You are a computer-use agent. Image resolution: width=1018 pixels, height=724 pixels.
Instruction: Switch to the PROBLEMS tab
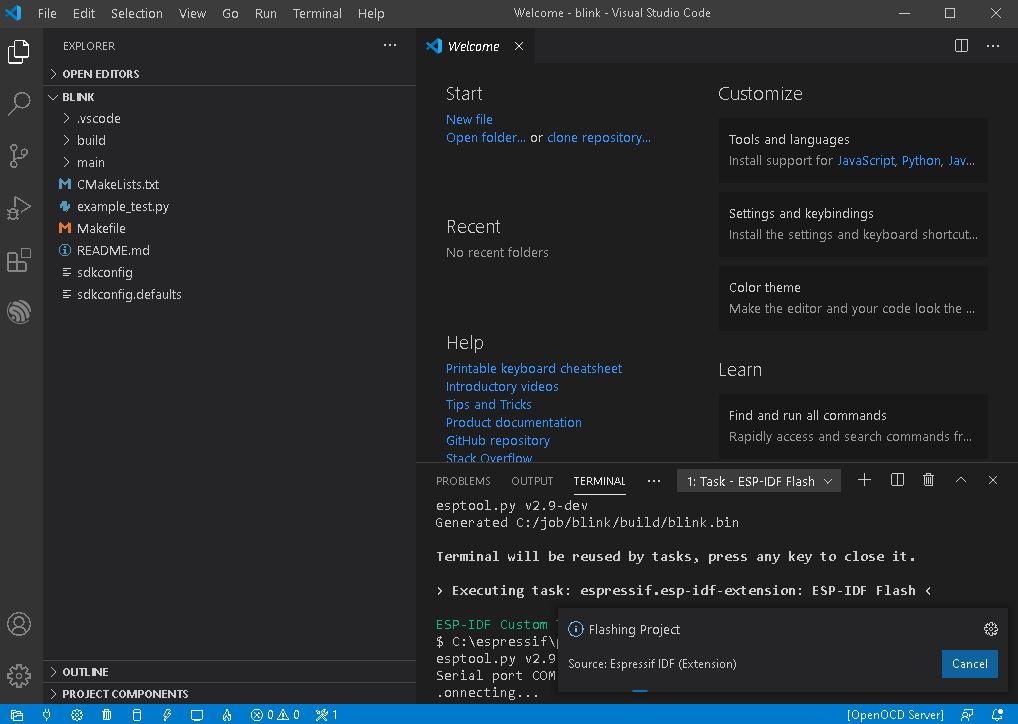(463, 481)
